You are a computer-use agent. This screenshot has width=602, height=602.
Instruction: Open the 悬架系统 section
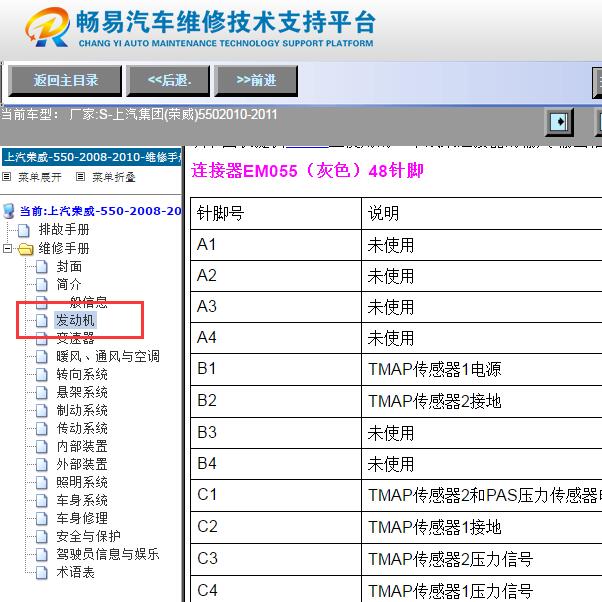(82, 392)
